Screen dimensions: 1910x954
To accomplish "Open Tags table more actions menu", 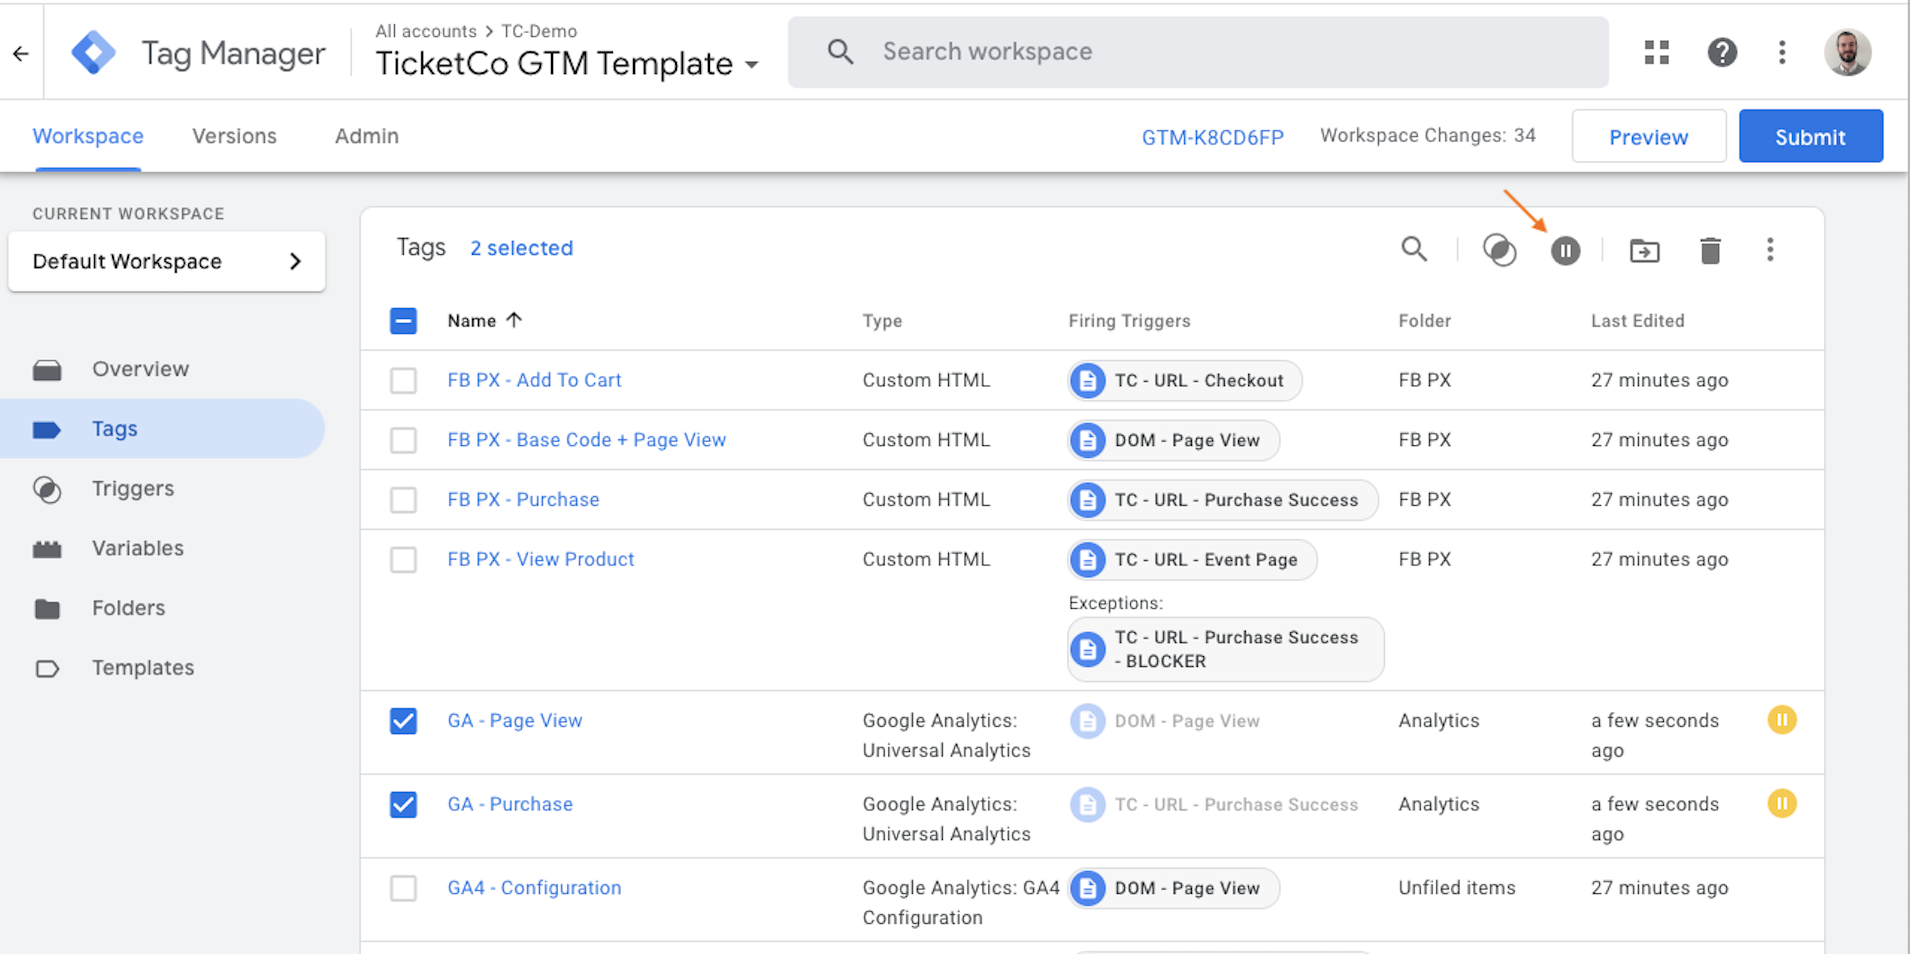I will (1770, 250).
